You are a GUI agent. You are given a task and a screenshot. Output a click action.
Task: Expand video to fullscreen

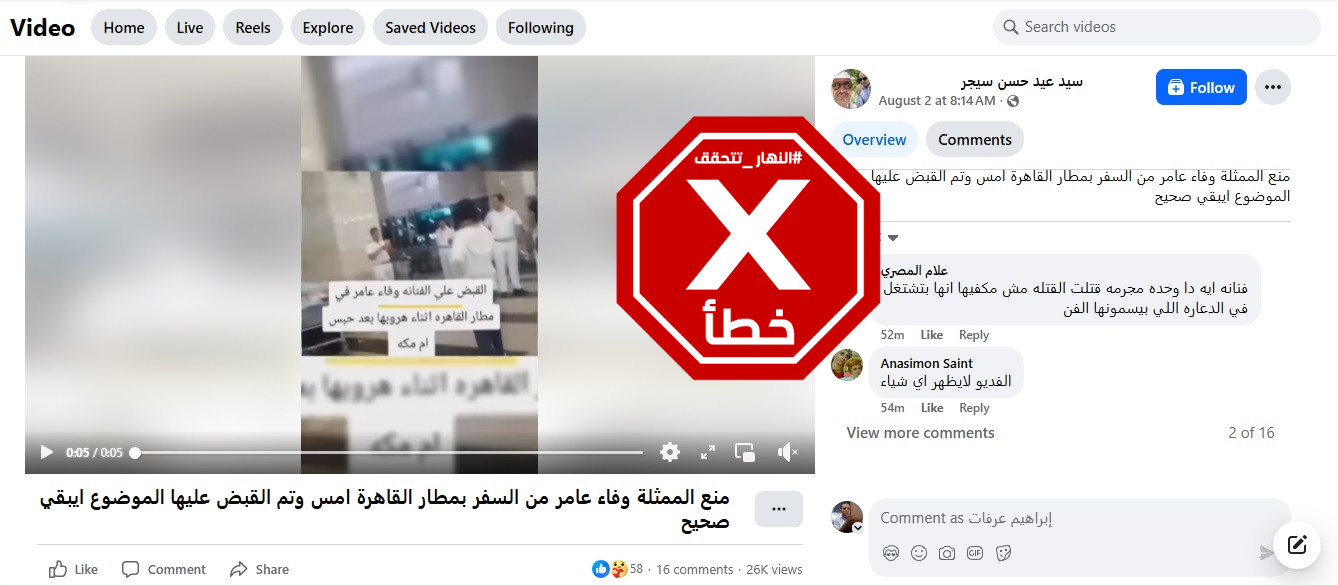pyautogui.click(x=708, y=452)
